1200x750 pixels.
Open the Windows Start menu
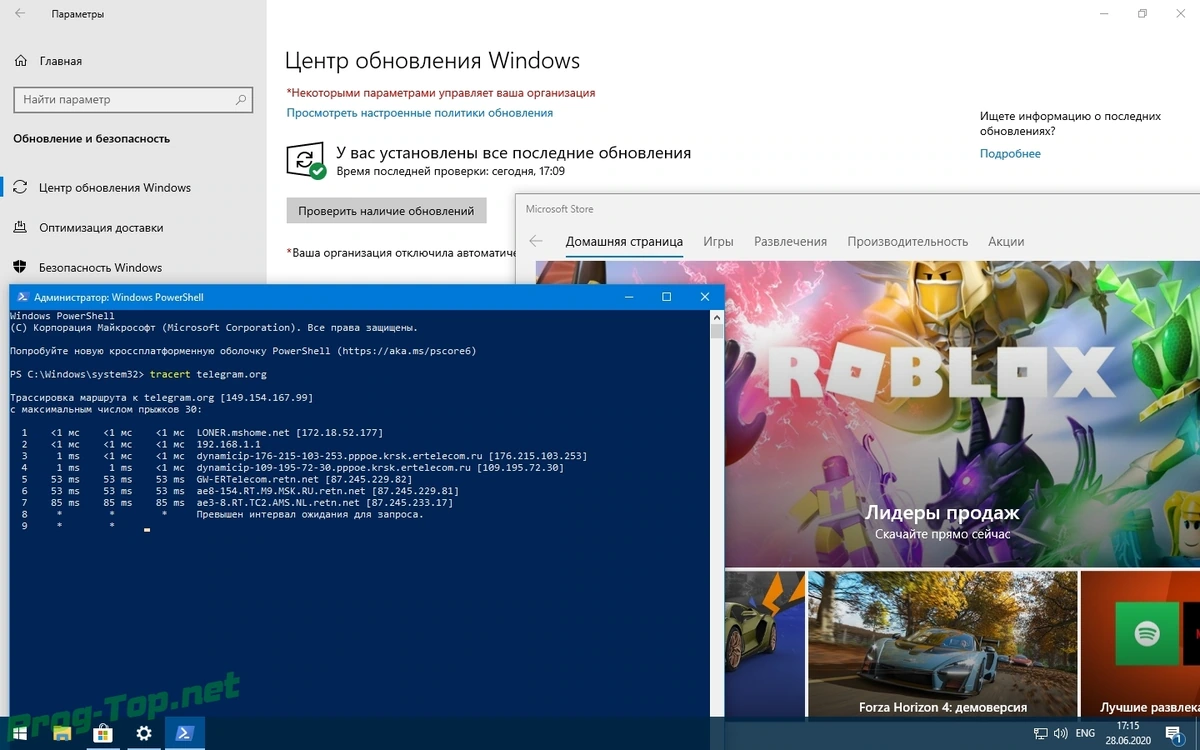(20, 734)
